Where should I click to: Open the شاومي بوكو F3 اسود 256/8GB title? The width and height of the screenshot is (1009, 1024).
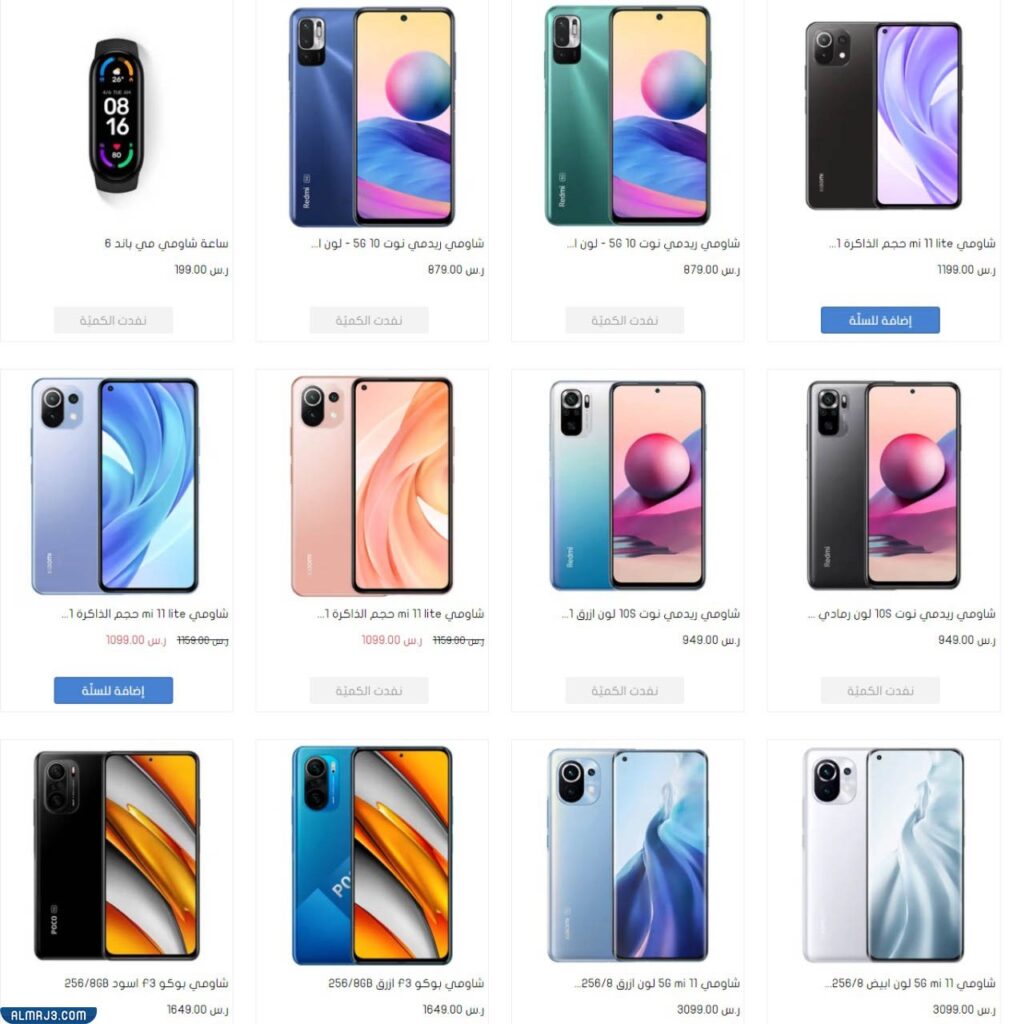click(146, 983)
